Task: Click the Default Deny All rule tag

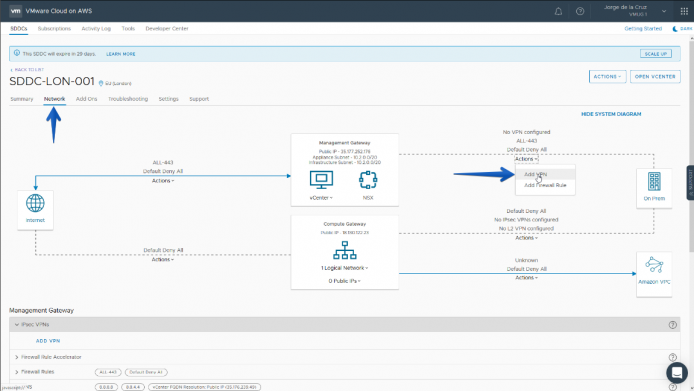Action: click(x=146, y=372)
